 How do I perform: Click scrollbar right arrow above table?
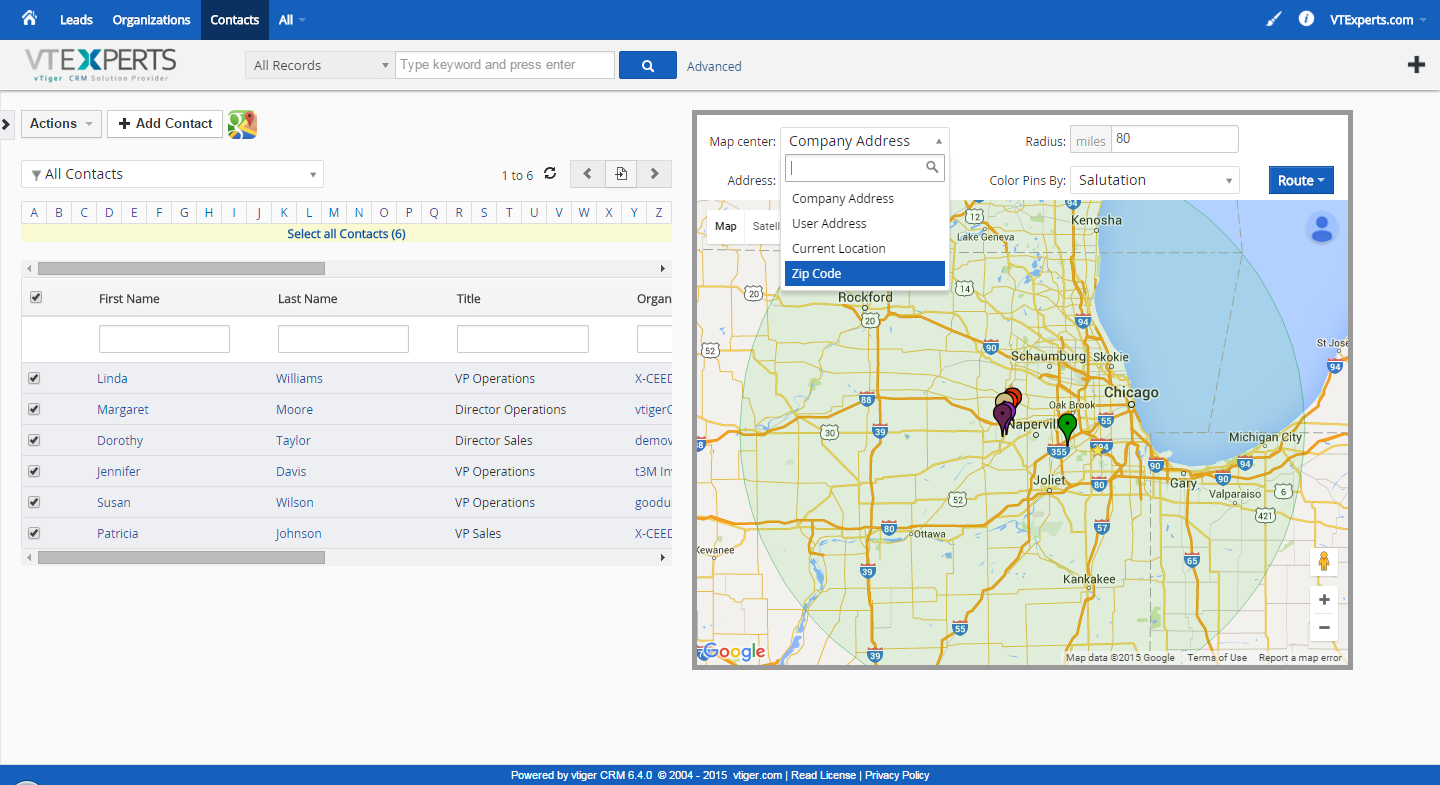pyautogui.click(x=663, y=269)
